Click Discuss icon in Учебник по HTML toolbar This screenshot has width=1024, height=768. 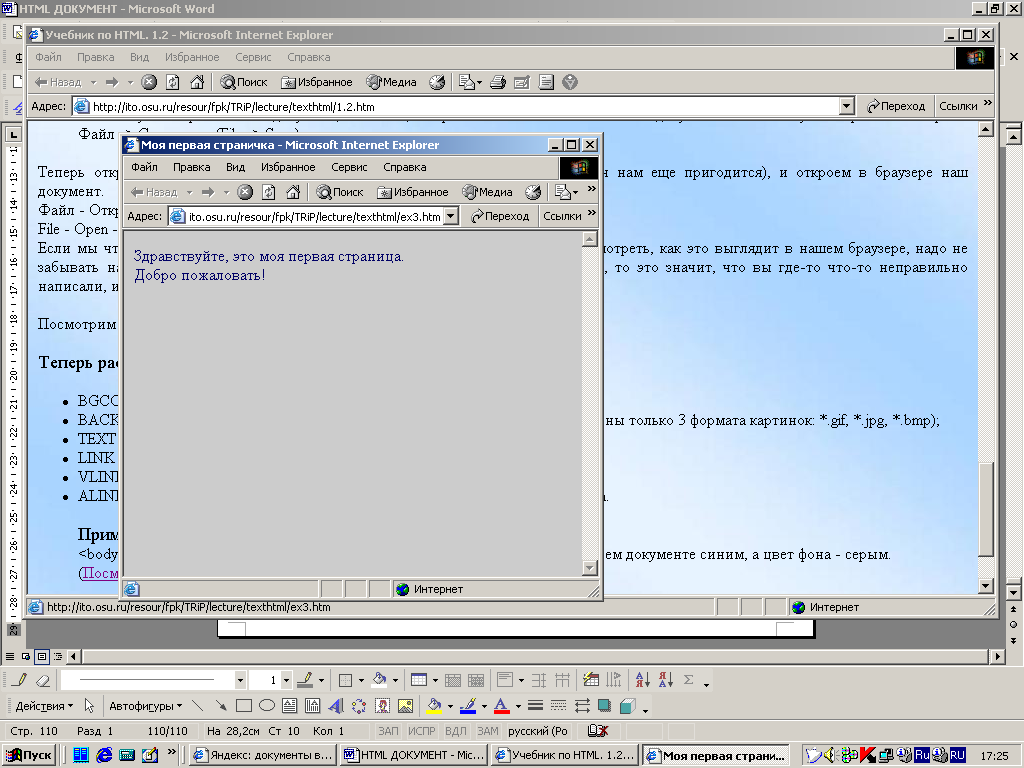pyautogui.click(x=546, y=82)
